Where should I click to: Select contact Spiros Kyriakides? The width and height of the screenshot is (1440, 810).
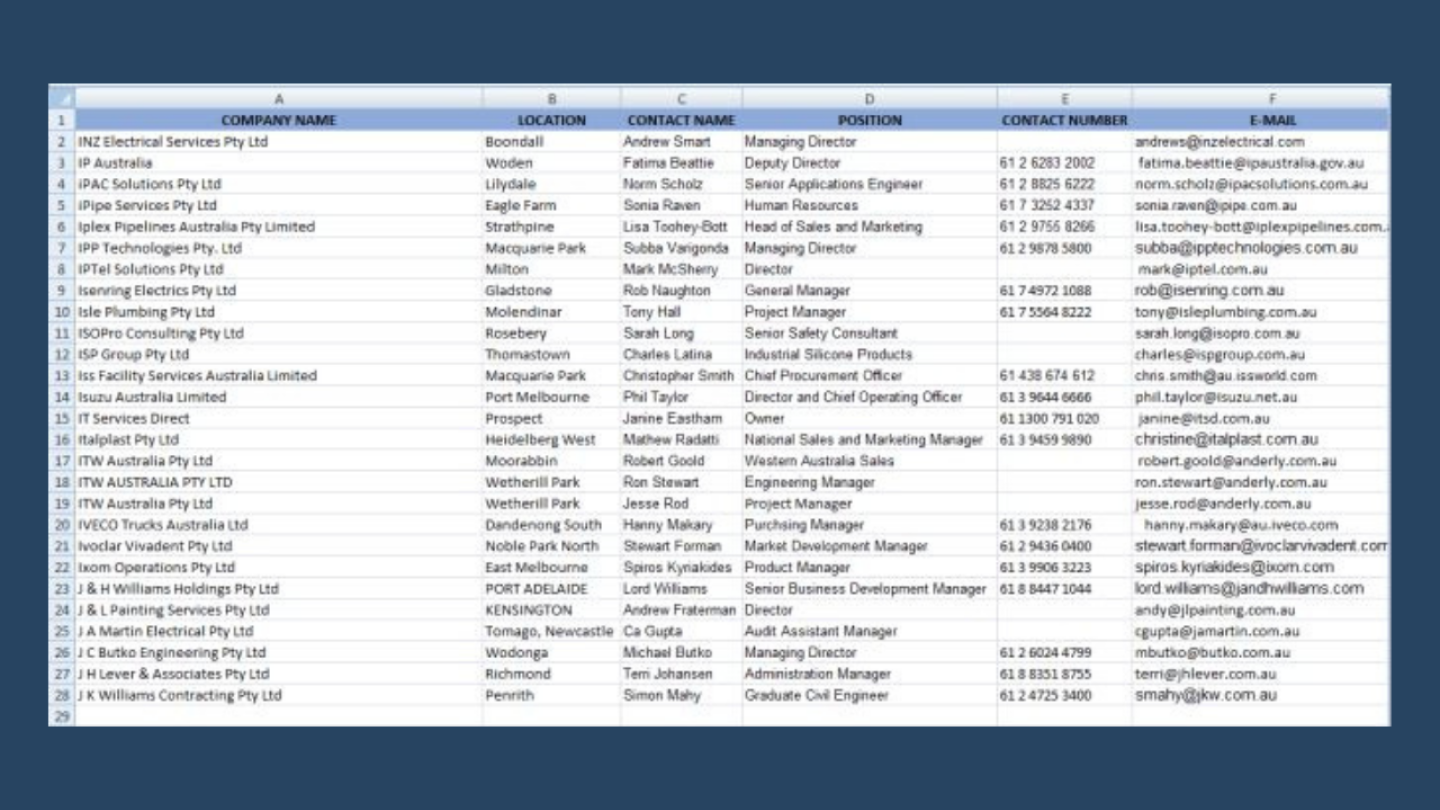click(681, 568)
